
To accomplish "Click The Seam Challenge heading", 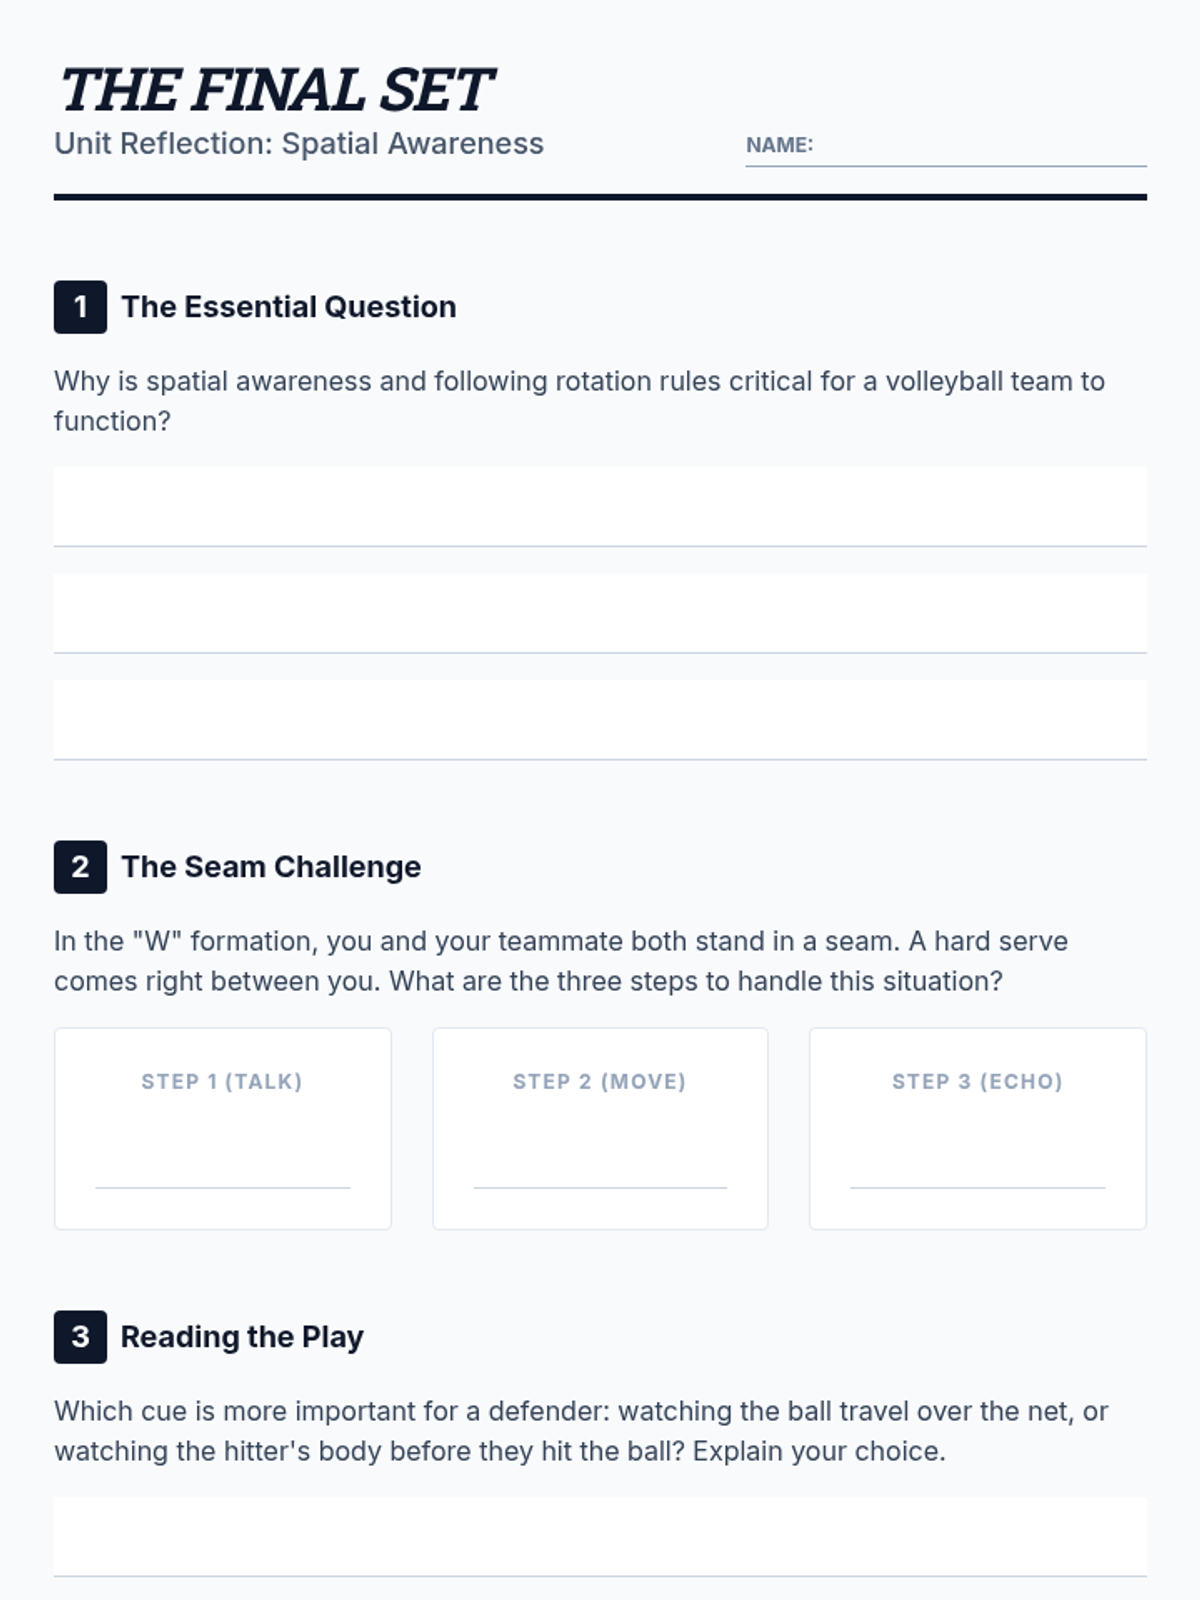I will (271, 867).
